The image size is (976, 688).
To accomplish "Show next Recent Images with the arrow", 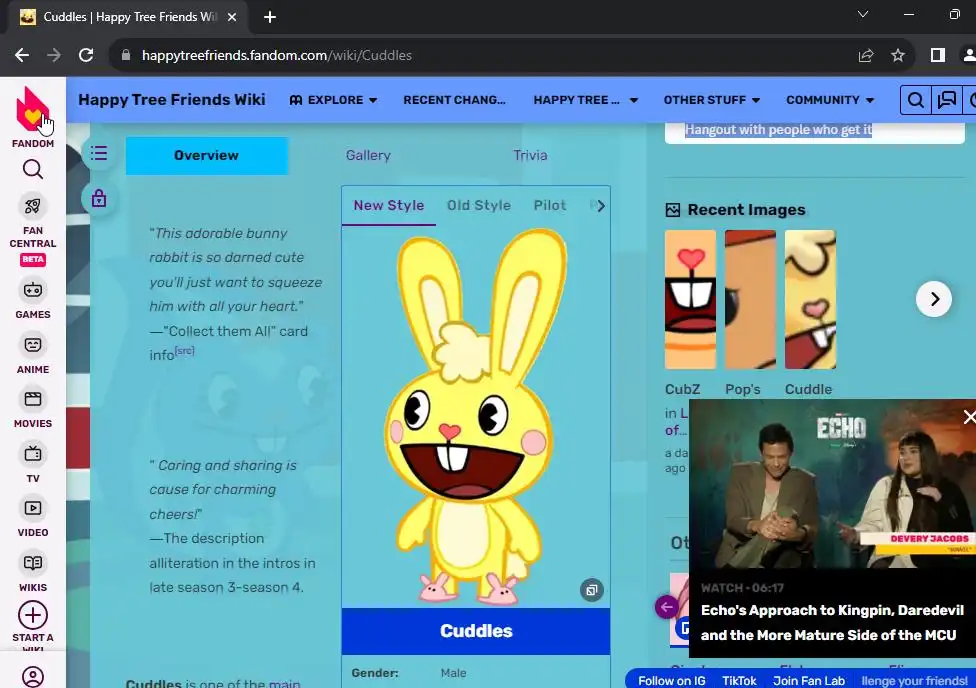I will (934, 299).
